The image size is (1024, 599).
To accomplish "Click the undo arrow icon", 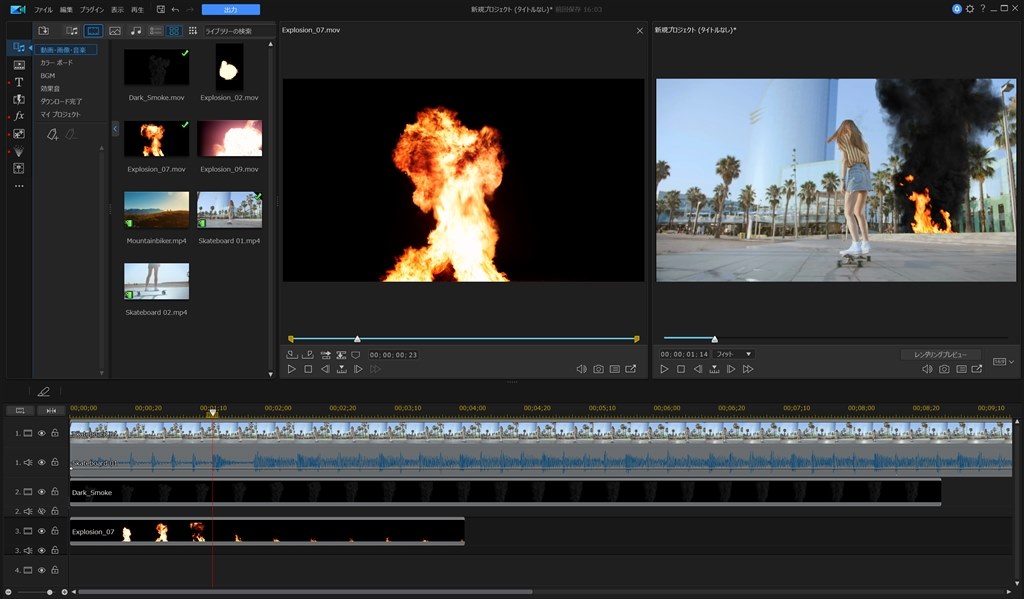I will point(176,9).
